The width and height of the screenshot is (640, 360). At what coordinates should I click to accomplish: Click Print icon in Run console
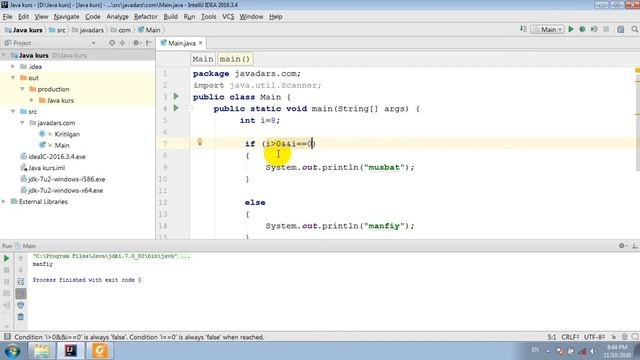[20, 305]
